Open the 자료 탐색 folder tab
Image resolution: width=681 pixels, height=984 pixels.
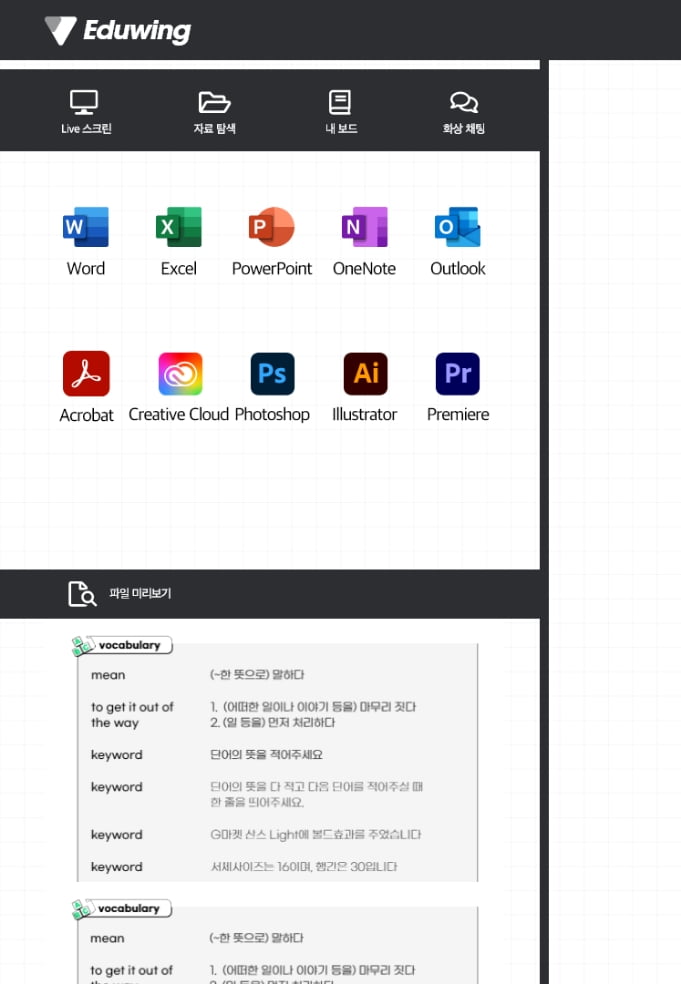pyautogui.click(x=214, y=111)
